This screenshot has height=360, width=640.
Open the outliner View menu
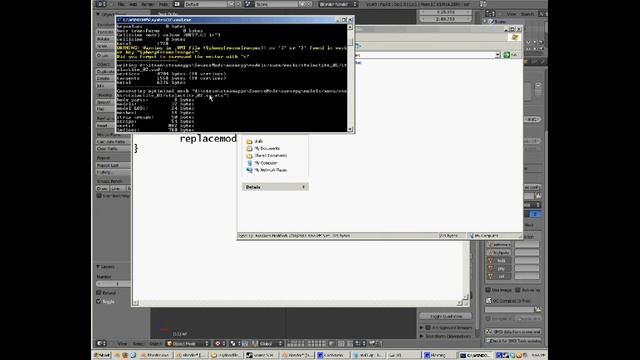tap(511, 14)
